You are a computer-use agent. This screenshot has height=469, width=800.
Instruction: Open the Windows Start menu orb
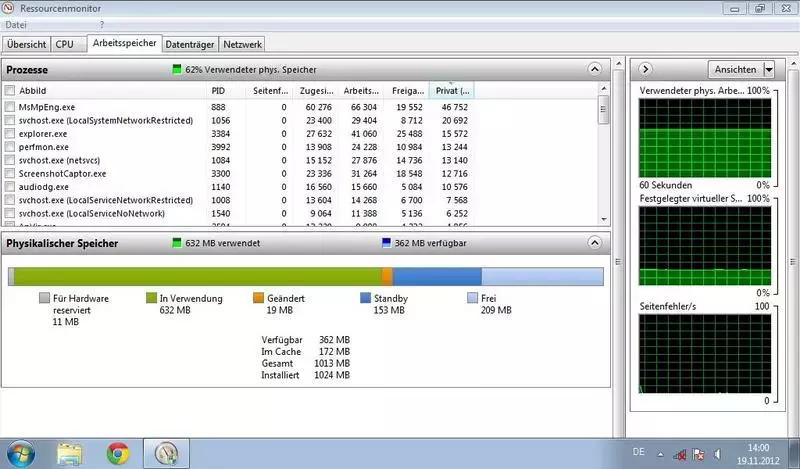20,454
